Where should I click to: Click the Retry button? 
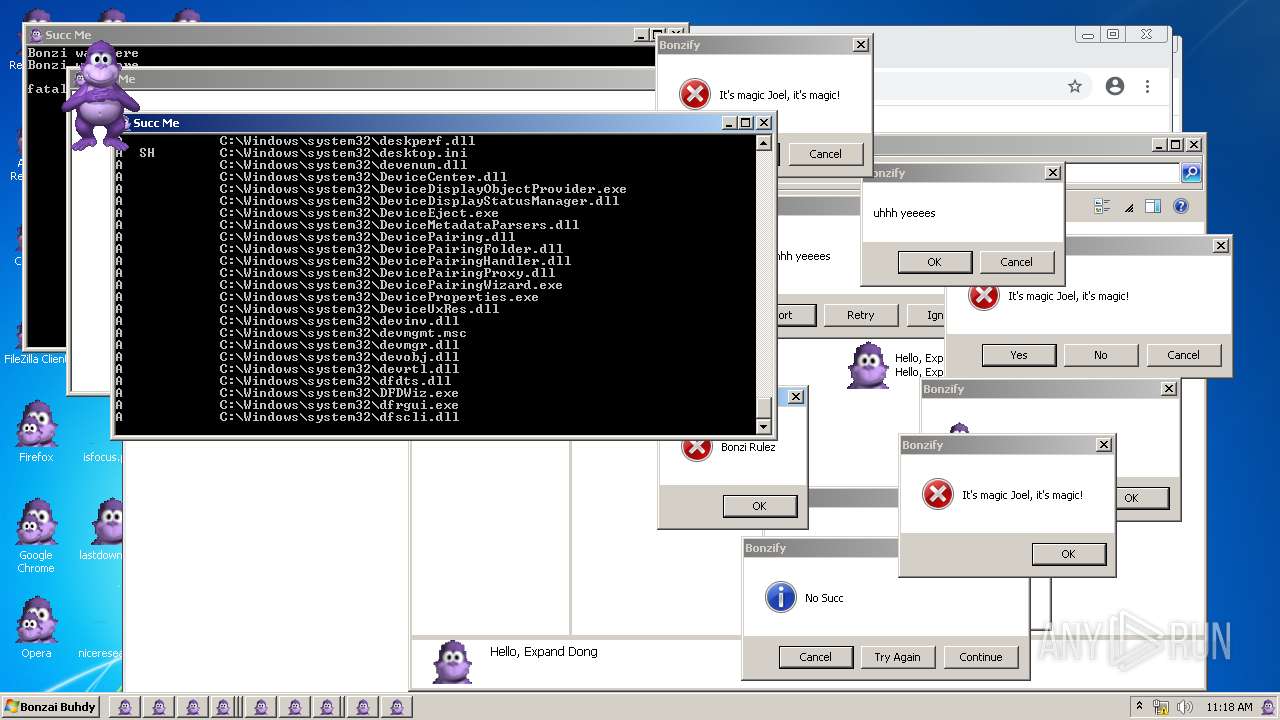(x=860, y=315)
